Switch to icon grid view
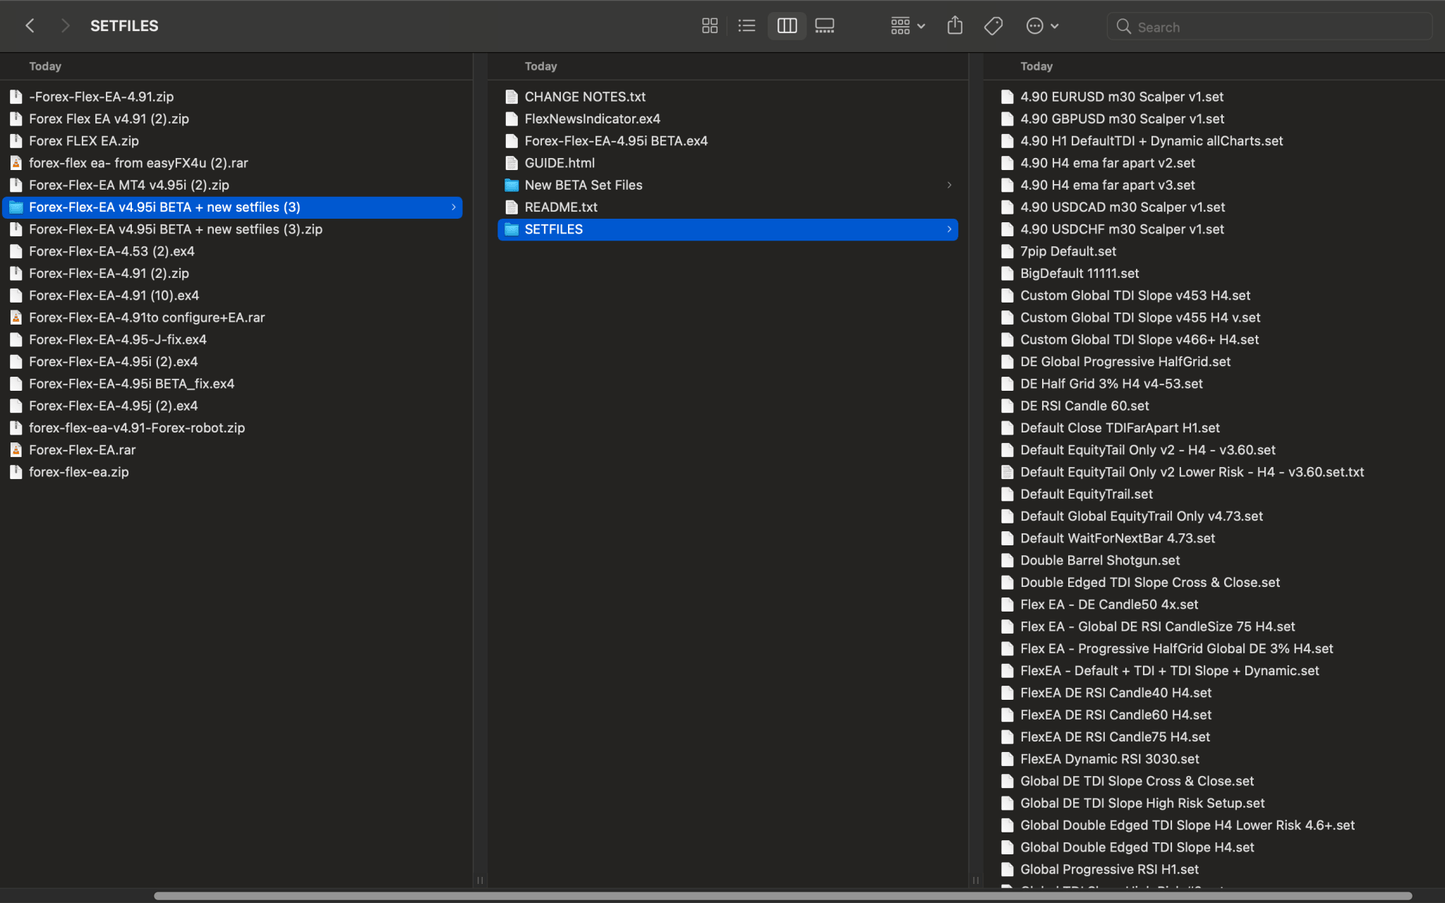This screenshot has width=1445, height=903. (x=709, y=26)
